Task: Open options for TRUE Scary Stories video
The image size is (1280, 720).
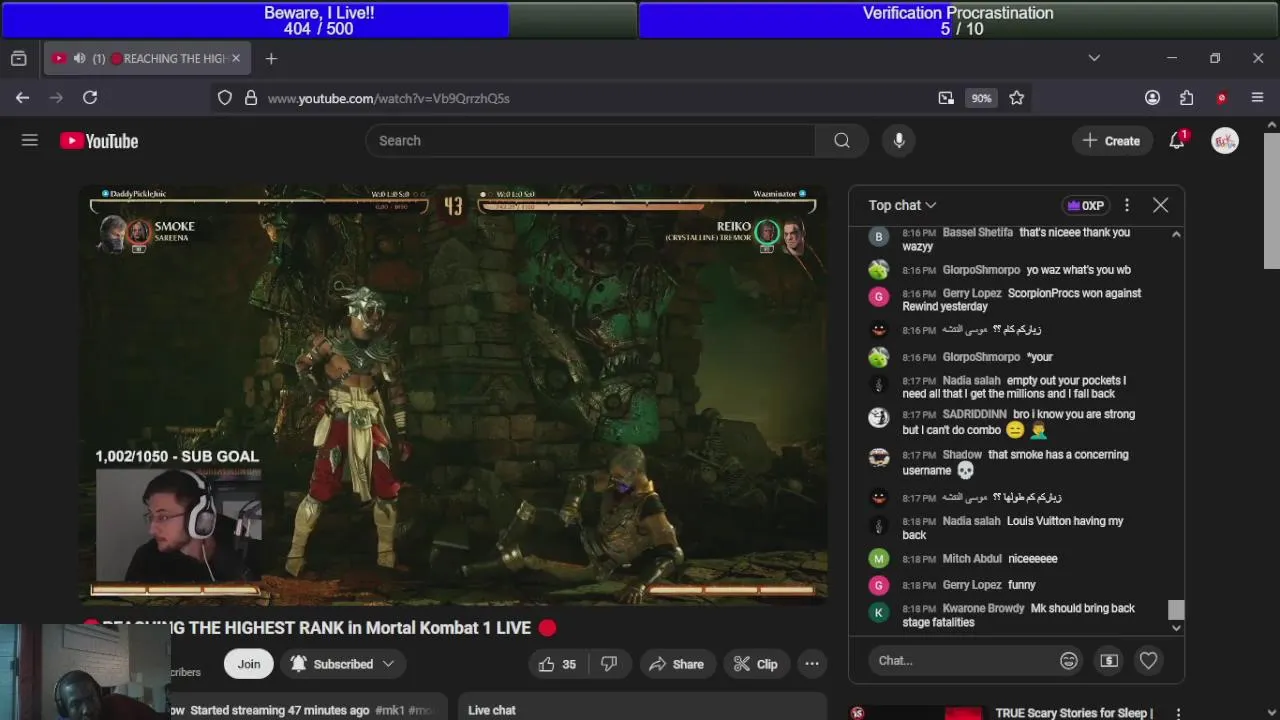Action: 1178,714
